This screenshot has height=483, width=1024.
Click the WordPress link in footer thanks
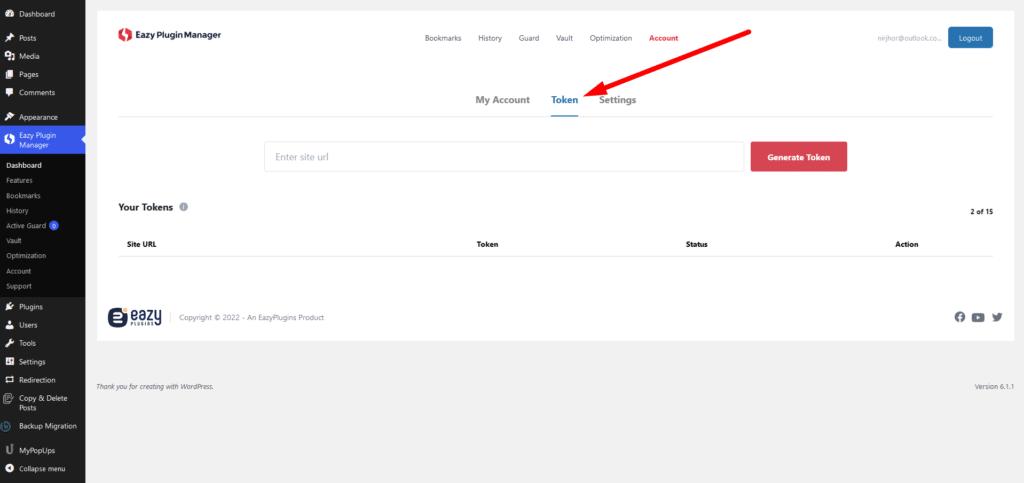pyautogui.click(x=196, y=386)
